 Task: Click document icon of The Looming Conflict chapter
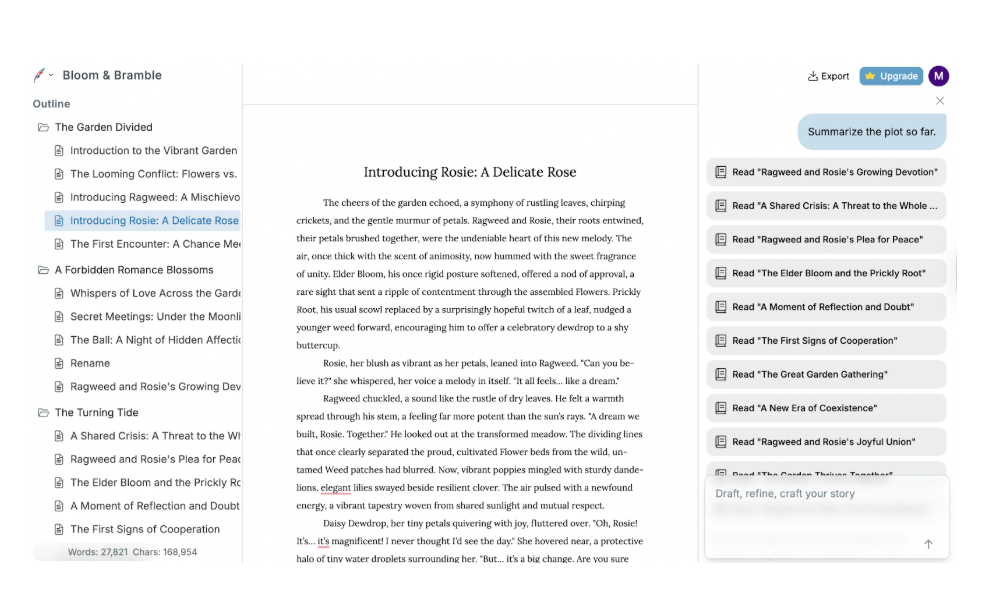pos(59,174)
